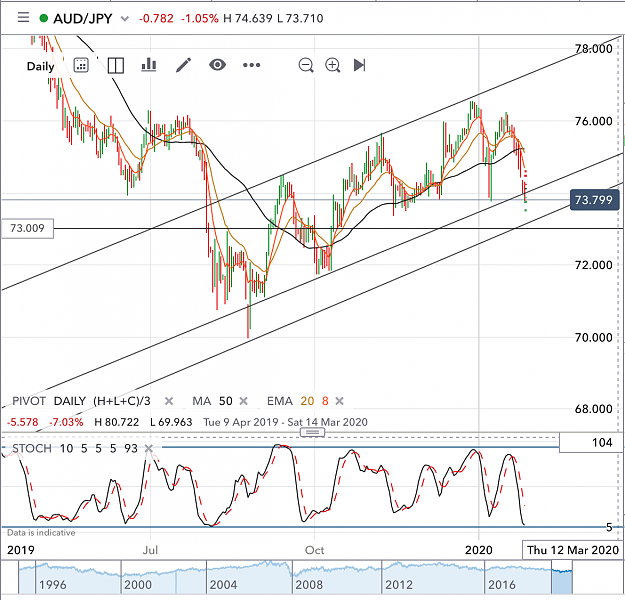Click the L 73.710 low value
Viewport: 625px width, 600px height.
(x=300, y=18)
